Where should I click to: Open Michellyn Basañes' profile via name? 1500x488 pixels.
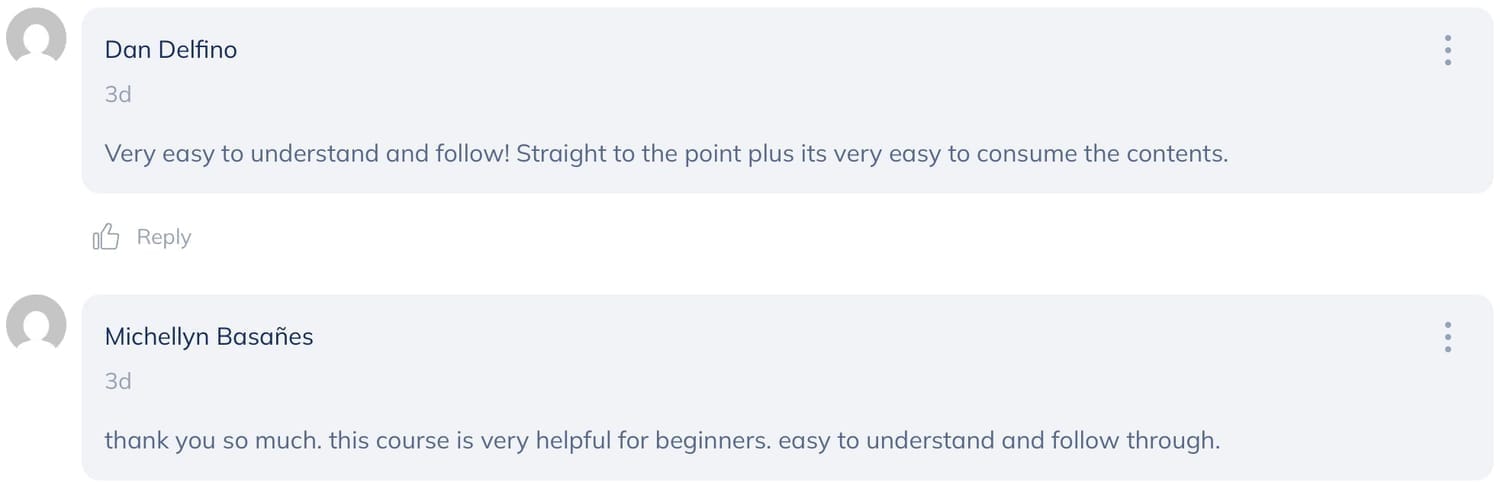tap(209, 337)
